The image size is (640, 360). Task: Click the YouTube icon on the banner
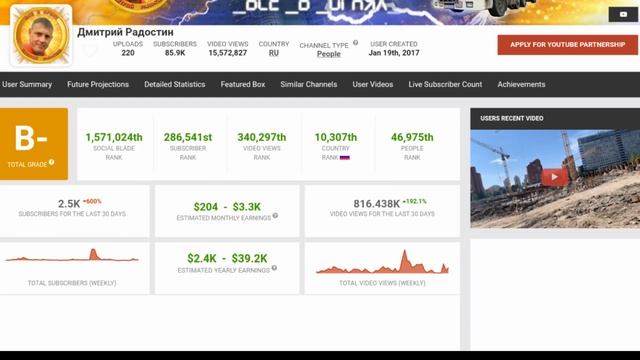tap(623, 14)
